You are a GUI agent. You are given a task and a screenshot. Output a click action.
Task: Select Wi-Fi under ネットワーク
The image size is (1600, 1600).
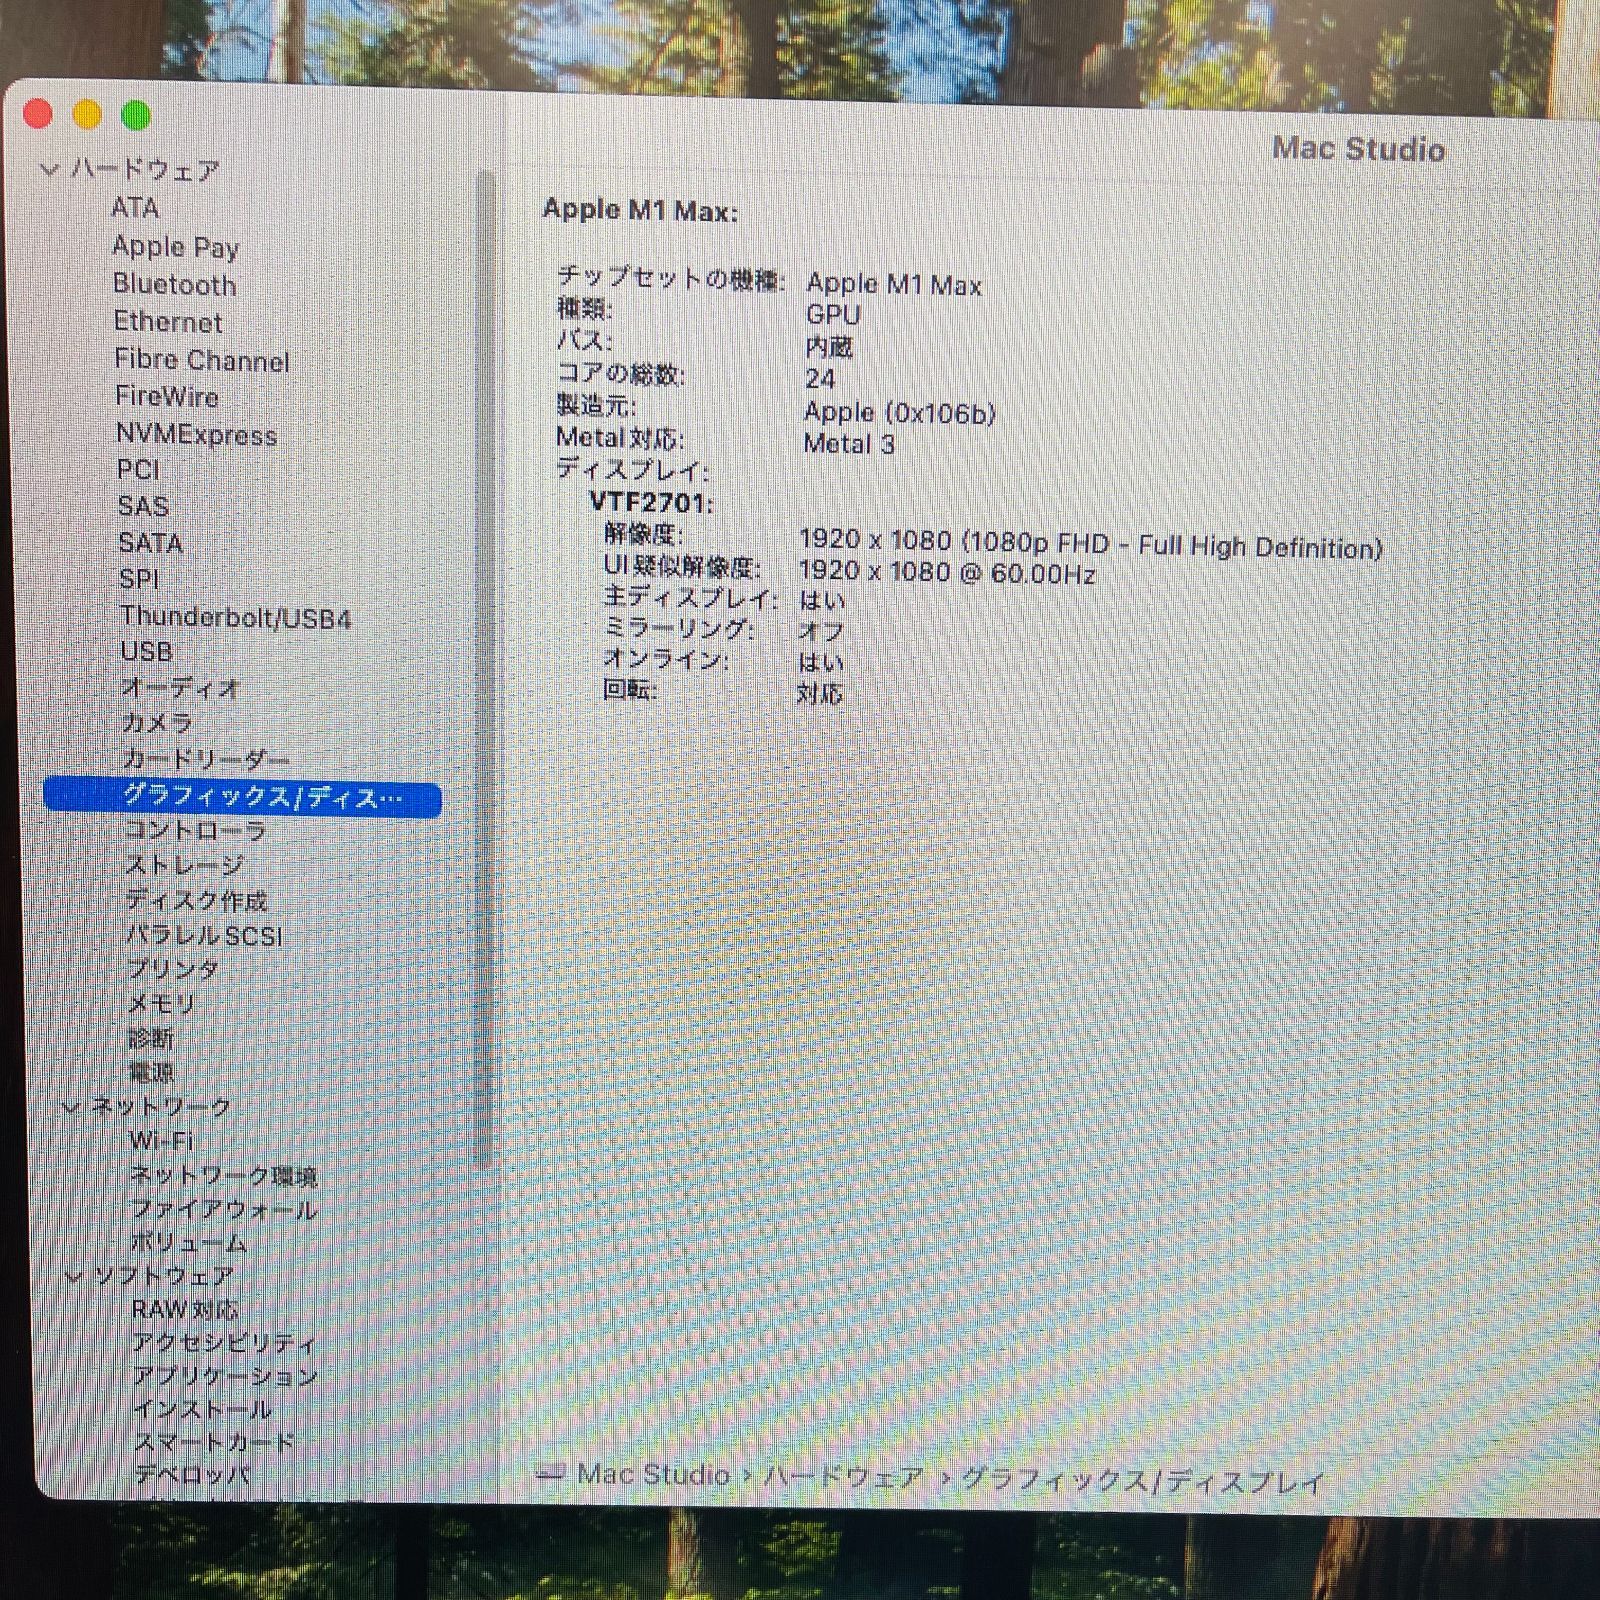161,1141
